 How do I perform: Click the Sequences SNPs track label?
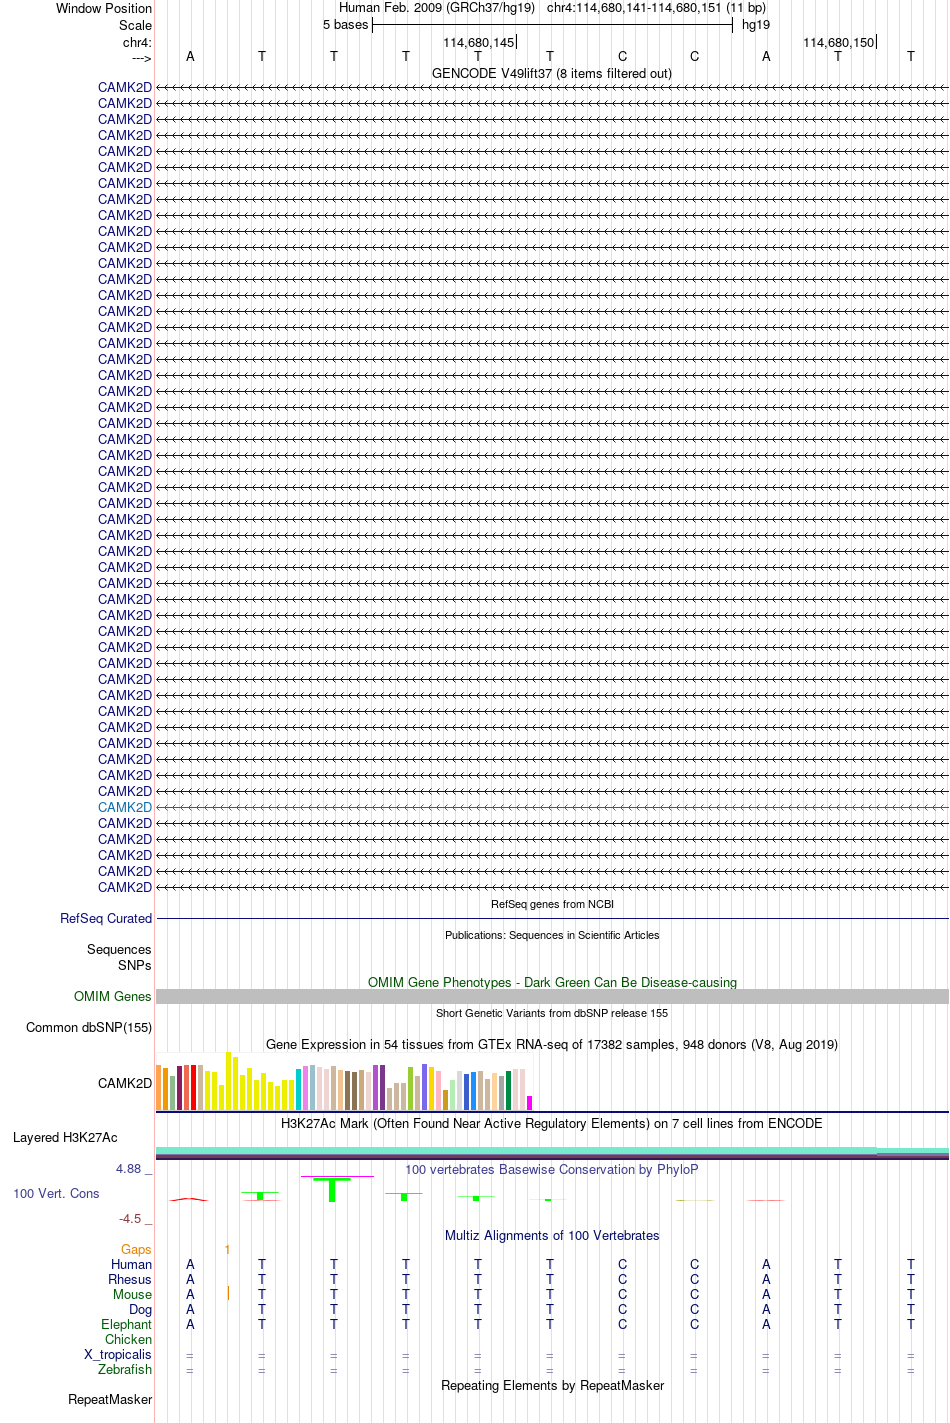click(119, 957)
